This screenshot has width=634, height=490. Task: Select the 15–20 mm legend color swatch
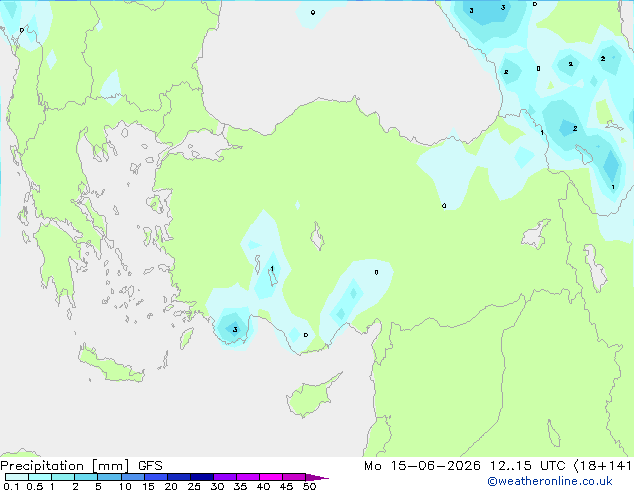click(x=155, y=477)
